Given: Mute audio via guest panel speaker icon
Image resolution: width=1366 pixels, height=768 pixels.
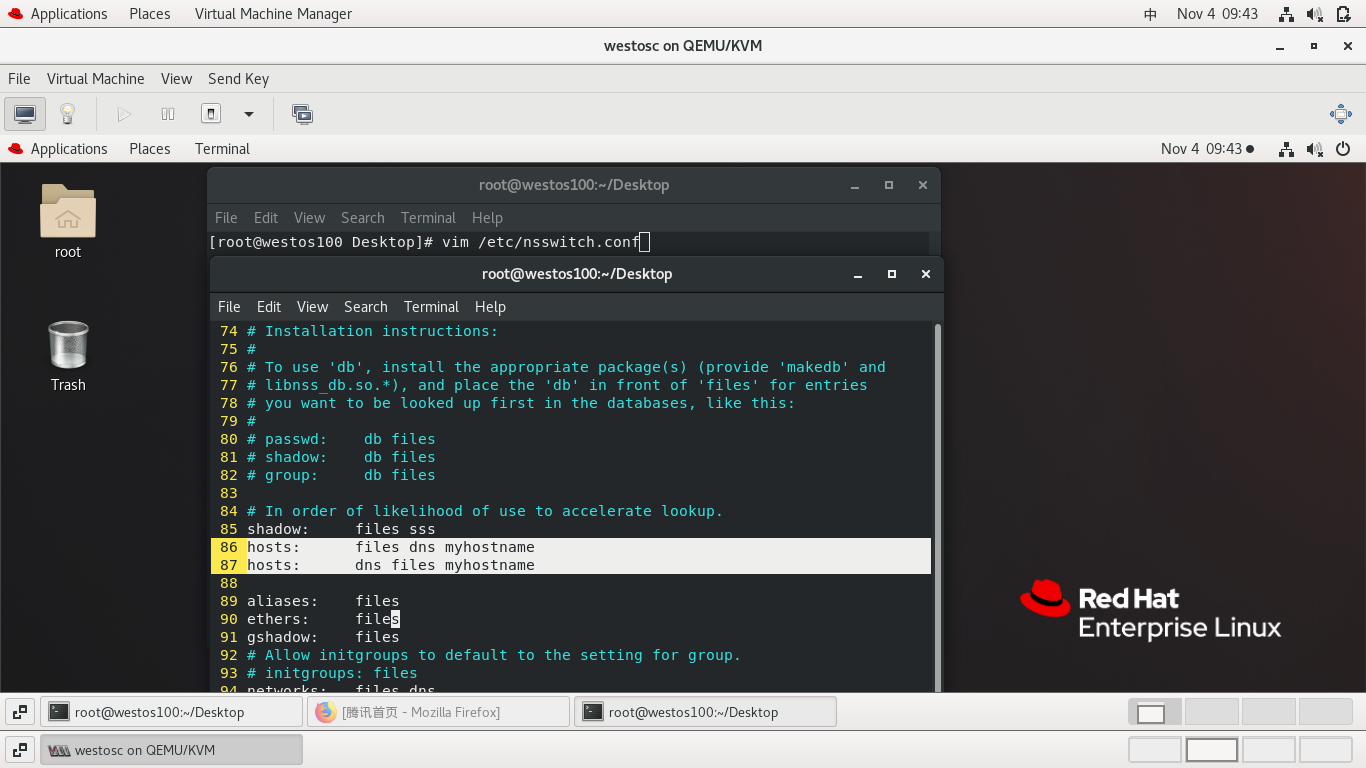Looking at the screenshot, I should point(1314,149).
